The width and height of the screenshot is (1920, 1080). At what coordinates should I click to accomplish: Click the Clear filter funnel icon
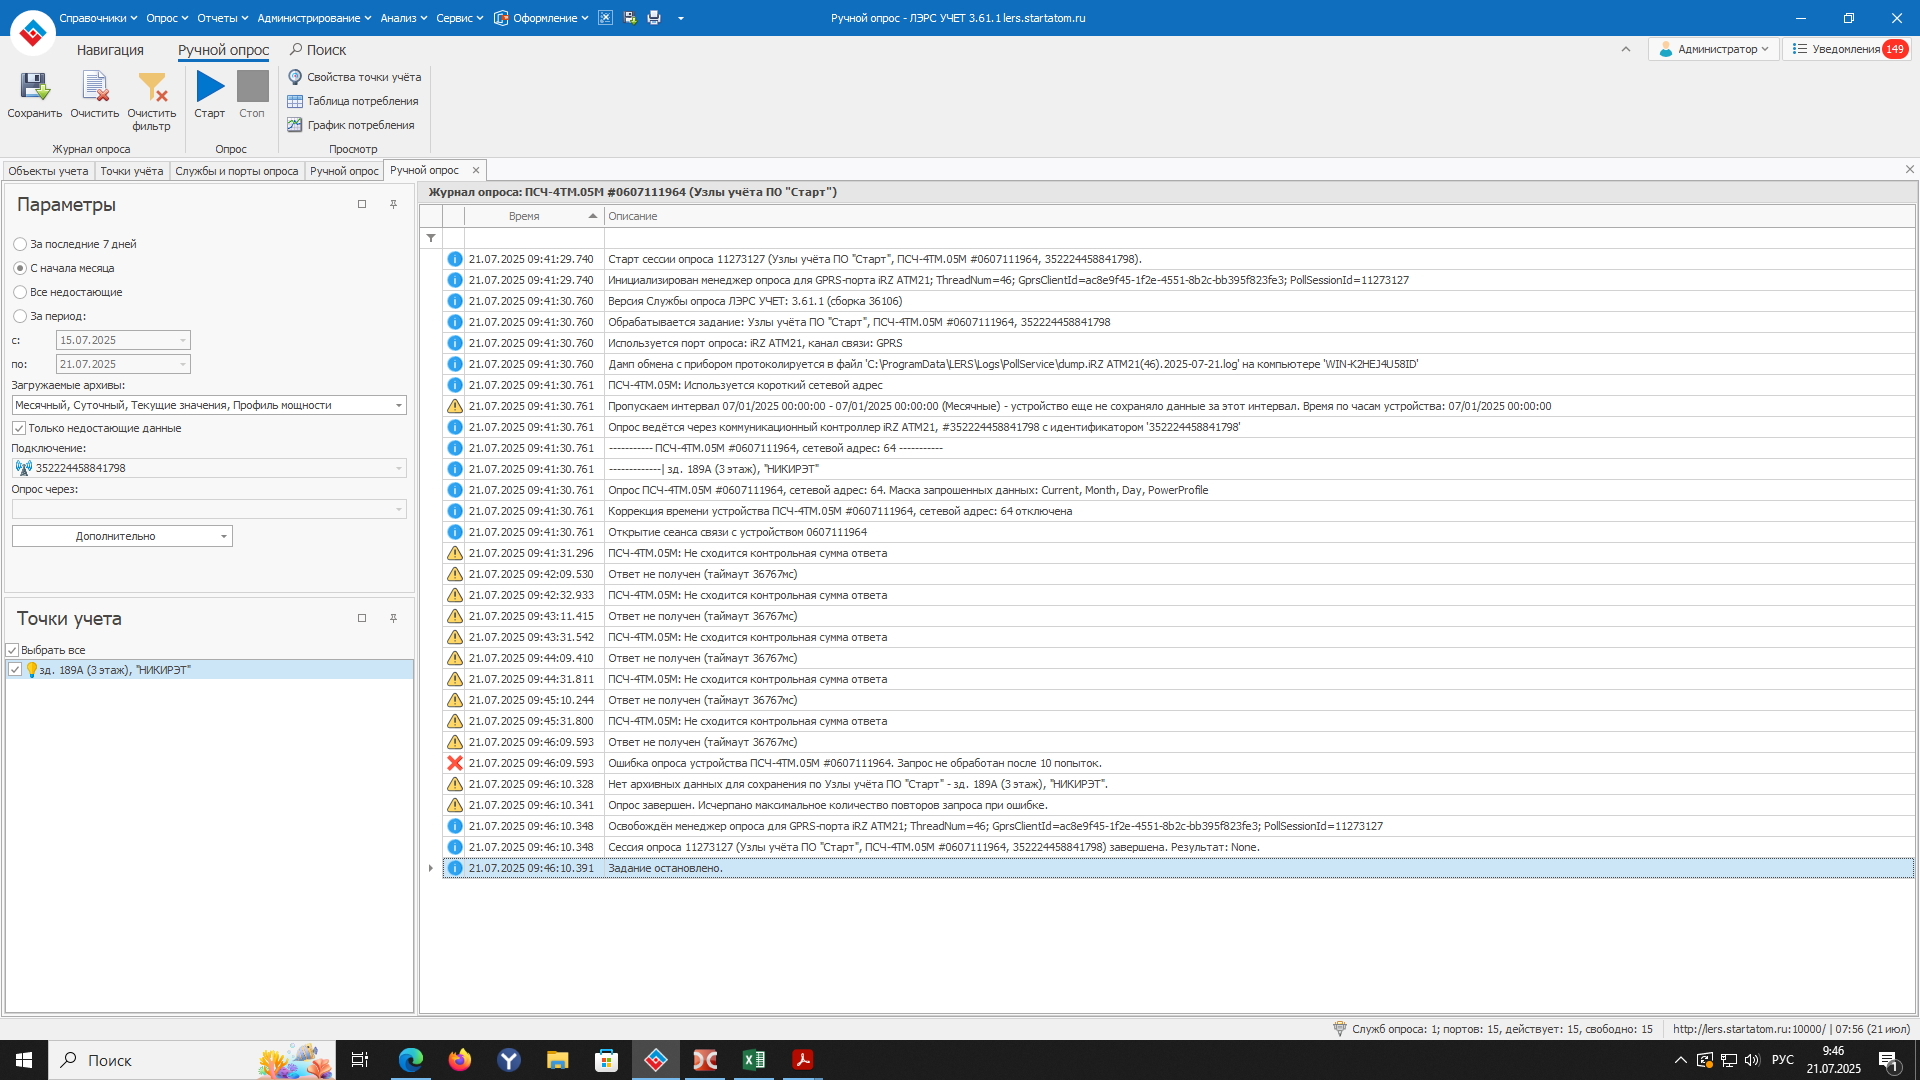click(x=152, y=88)
